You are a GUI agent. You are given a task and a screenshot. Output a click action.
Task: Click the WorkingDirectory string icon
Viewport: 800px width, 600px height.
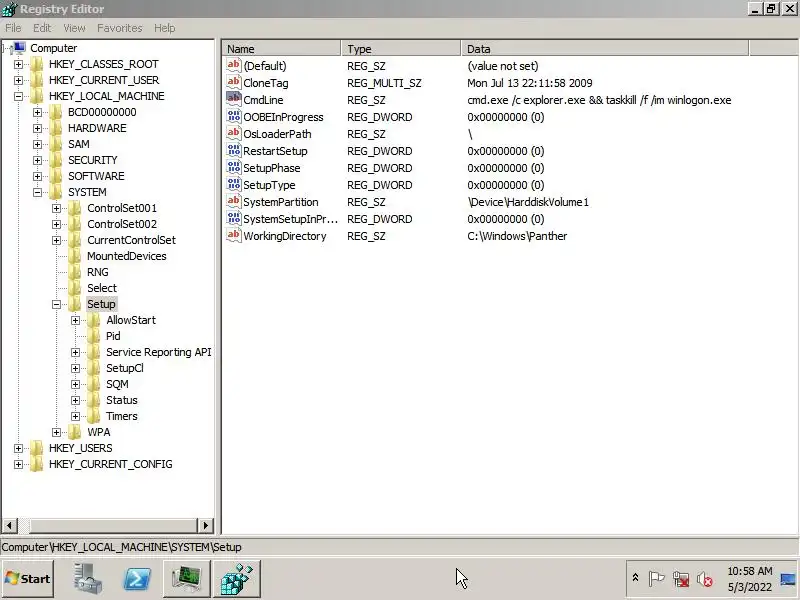tap(234, 235)
